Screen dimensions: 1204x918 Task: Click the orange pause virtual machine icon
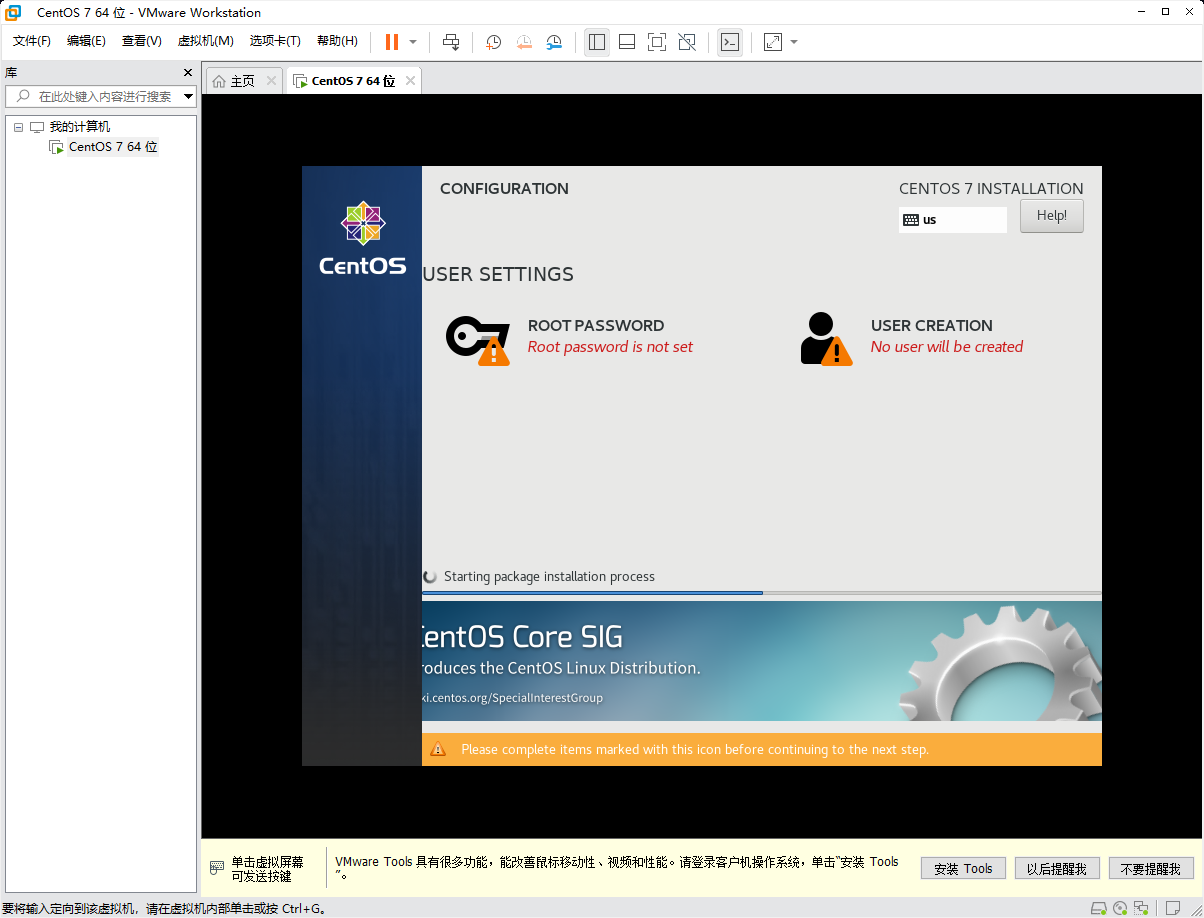point(392,42)
